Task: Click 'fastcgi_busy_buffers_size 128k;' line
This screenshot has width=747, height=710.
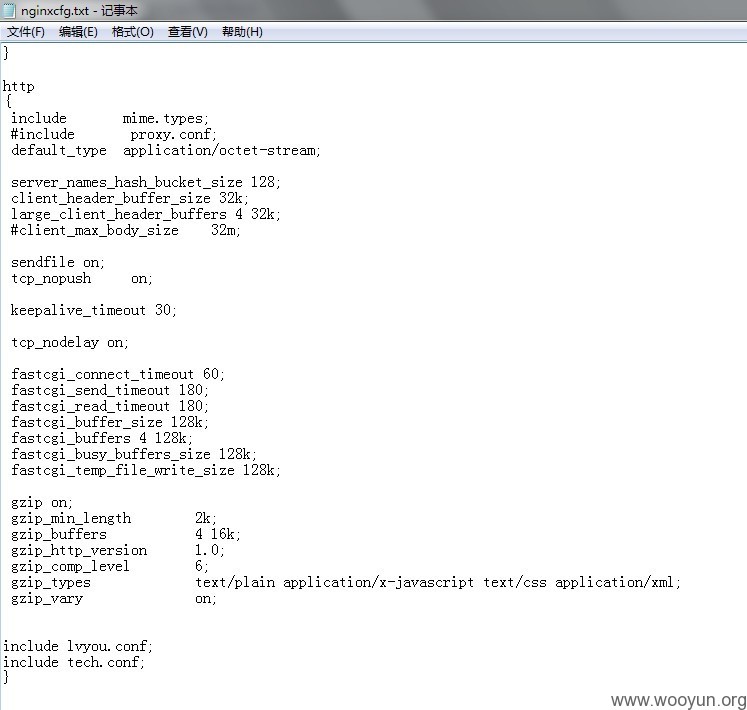Action: coord(134,454)
